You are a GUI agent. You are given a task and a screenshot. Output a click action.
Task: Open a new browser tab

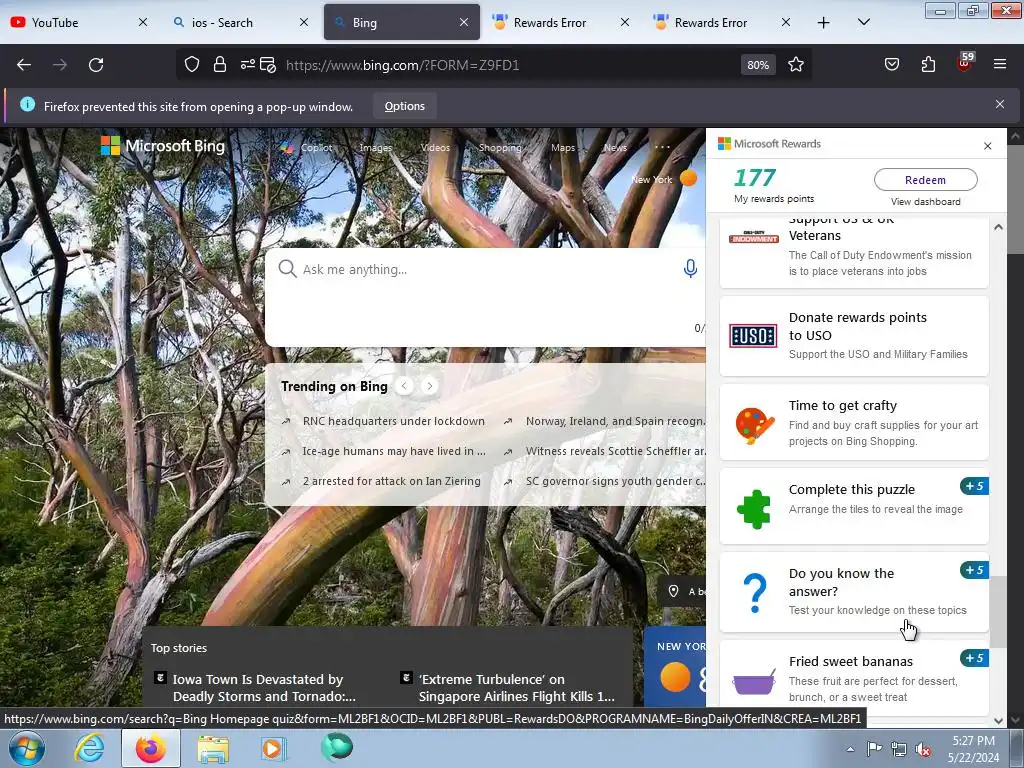pos(824,23)
